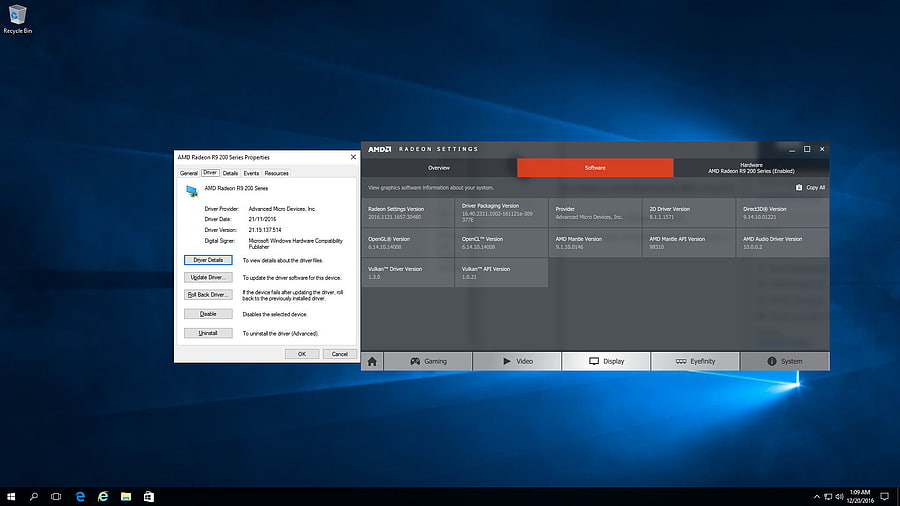
Task: Click the Vulkan API Version tile
Action: [x=501, y=273]
